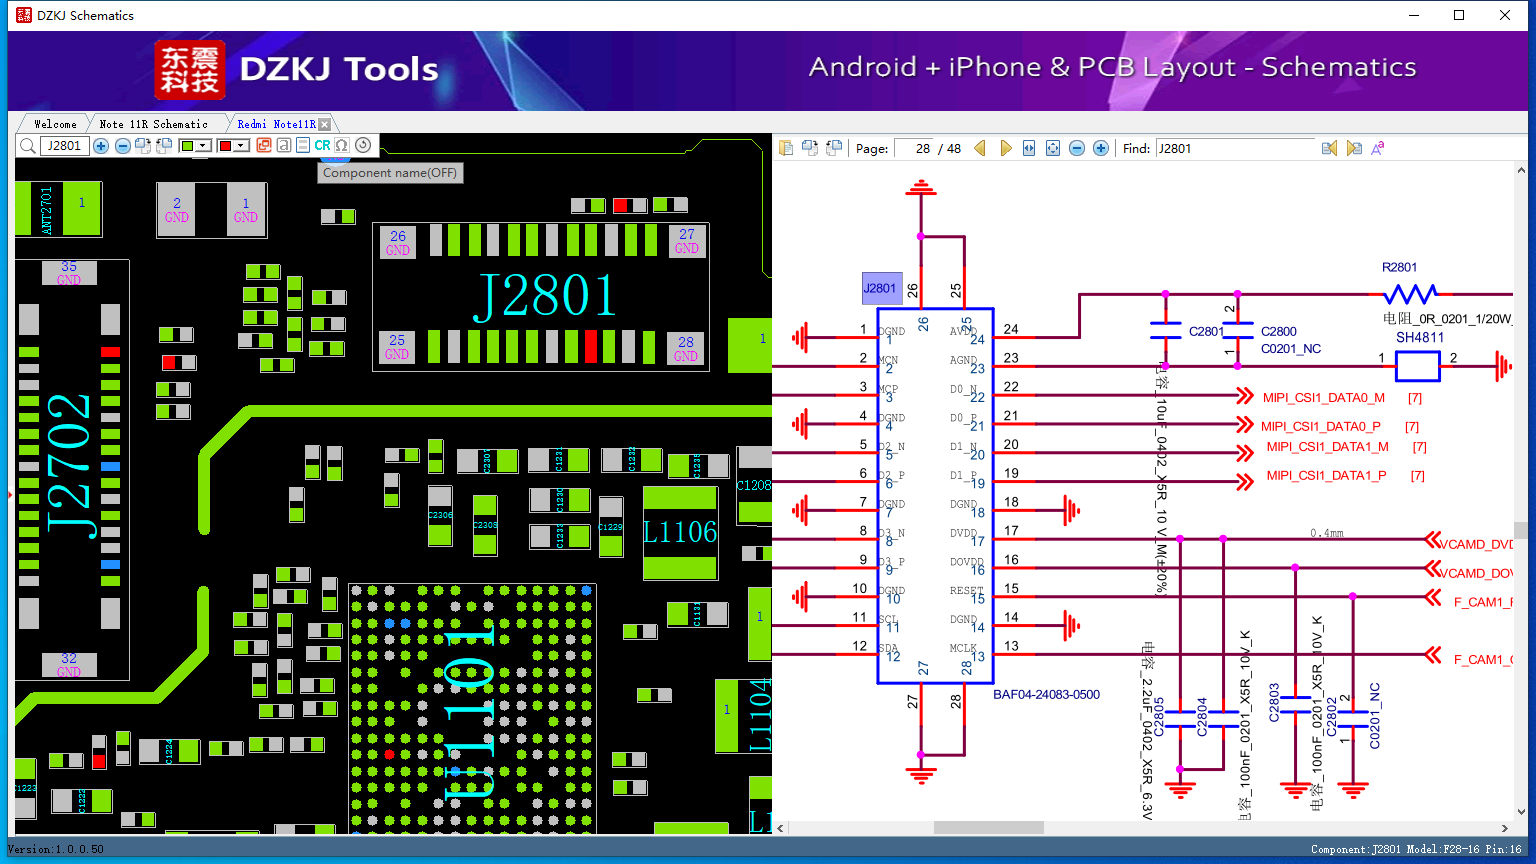Viewport: 1536px width, 864px height.
Task: Click the MIPI_CSI1_DATA0_M net label
Action: tap(1323, 398)
